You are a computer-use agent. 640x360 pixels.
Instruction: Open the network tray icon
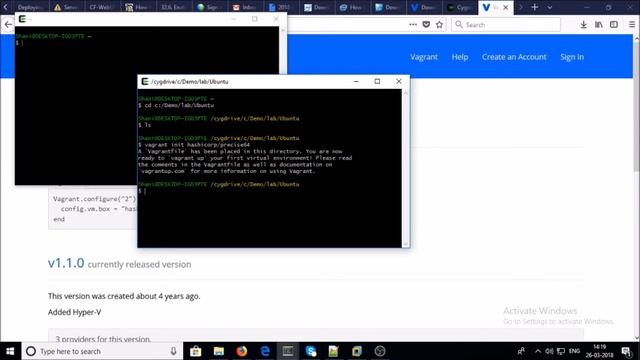tap(561, 351)
